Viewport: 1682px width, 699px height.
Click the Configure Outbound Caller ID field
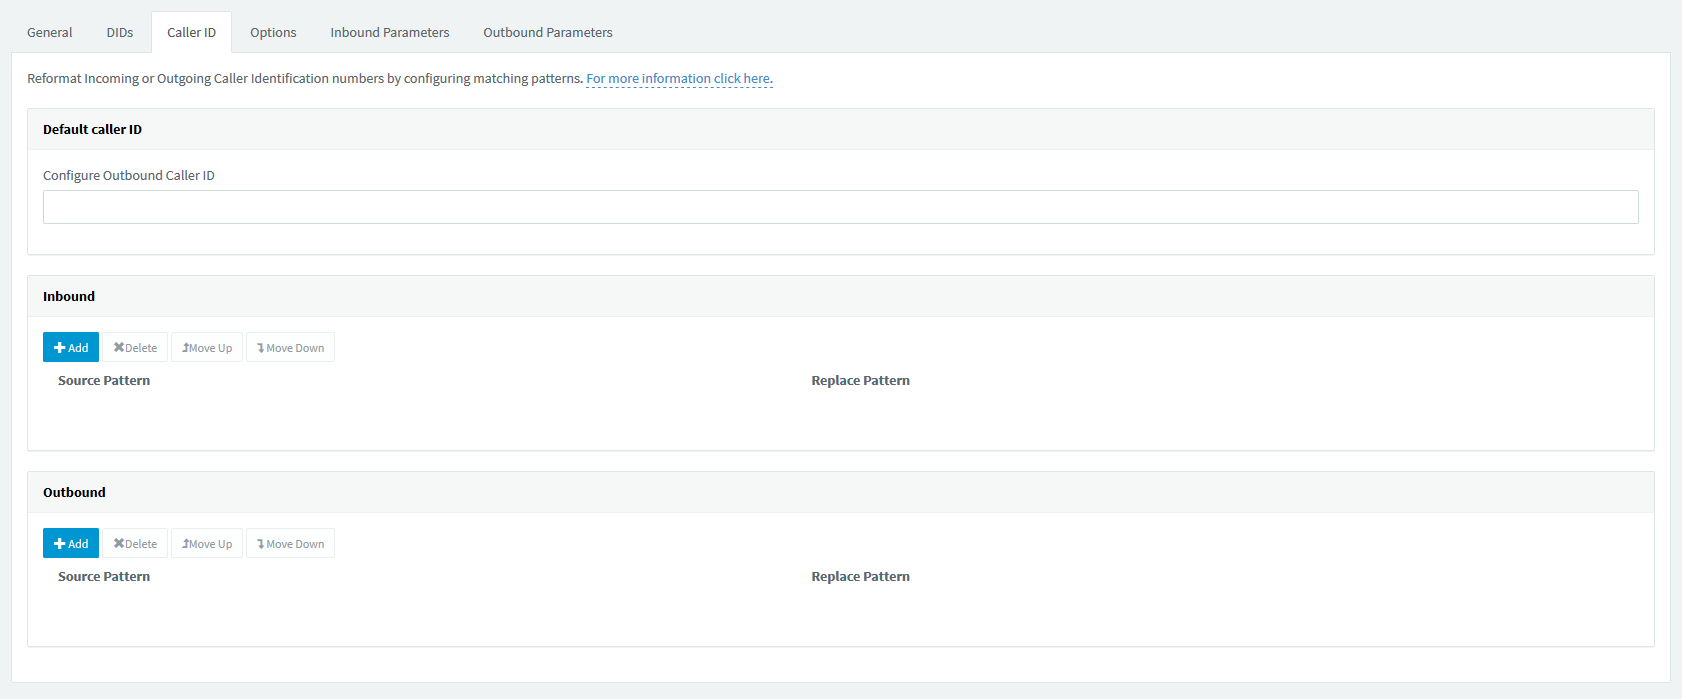point(840,207)
